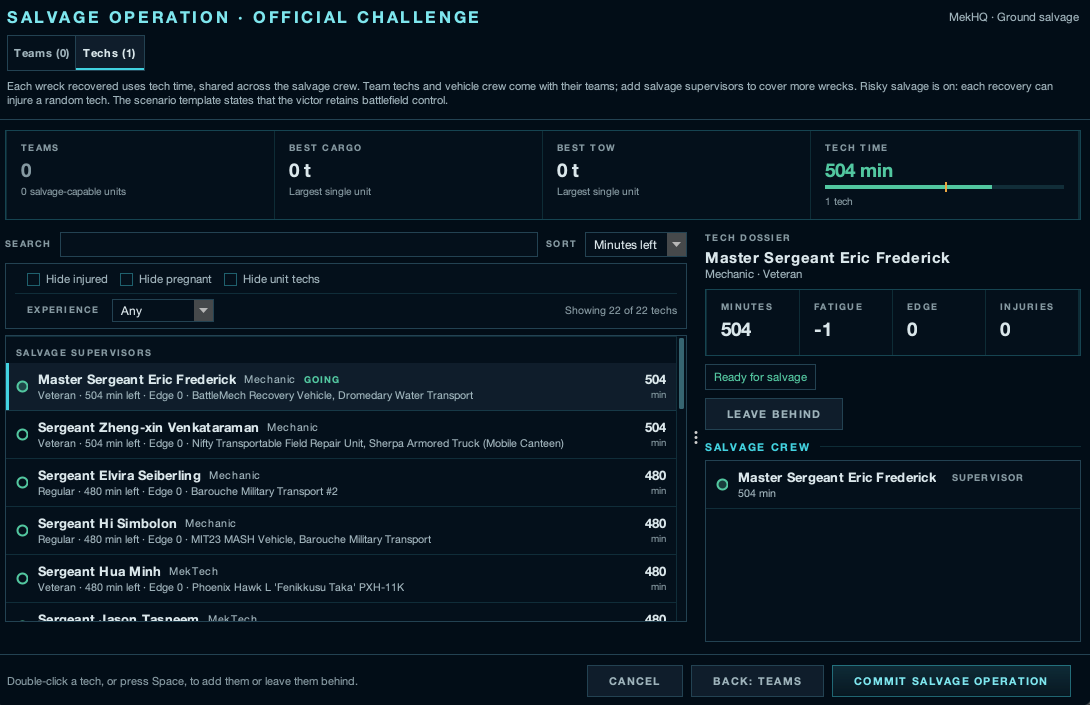Click status circle for Sergeant Hi Simbolon
The image size is (1090, 705).
click(x=22, y=530)
